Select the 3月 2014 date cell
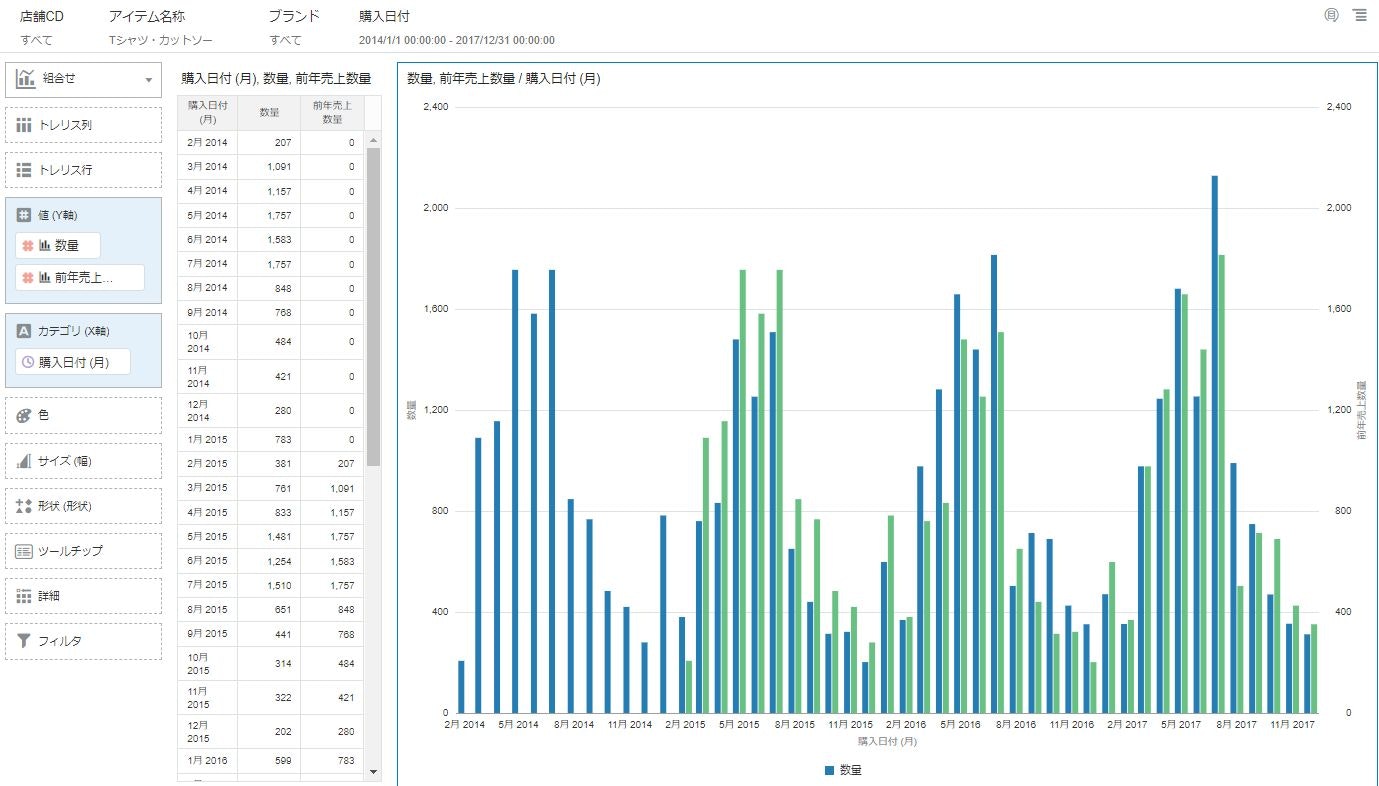This screenshot has height=786, width=1379. point(208,167)
